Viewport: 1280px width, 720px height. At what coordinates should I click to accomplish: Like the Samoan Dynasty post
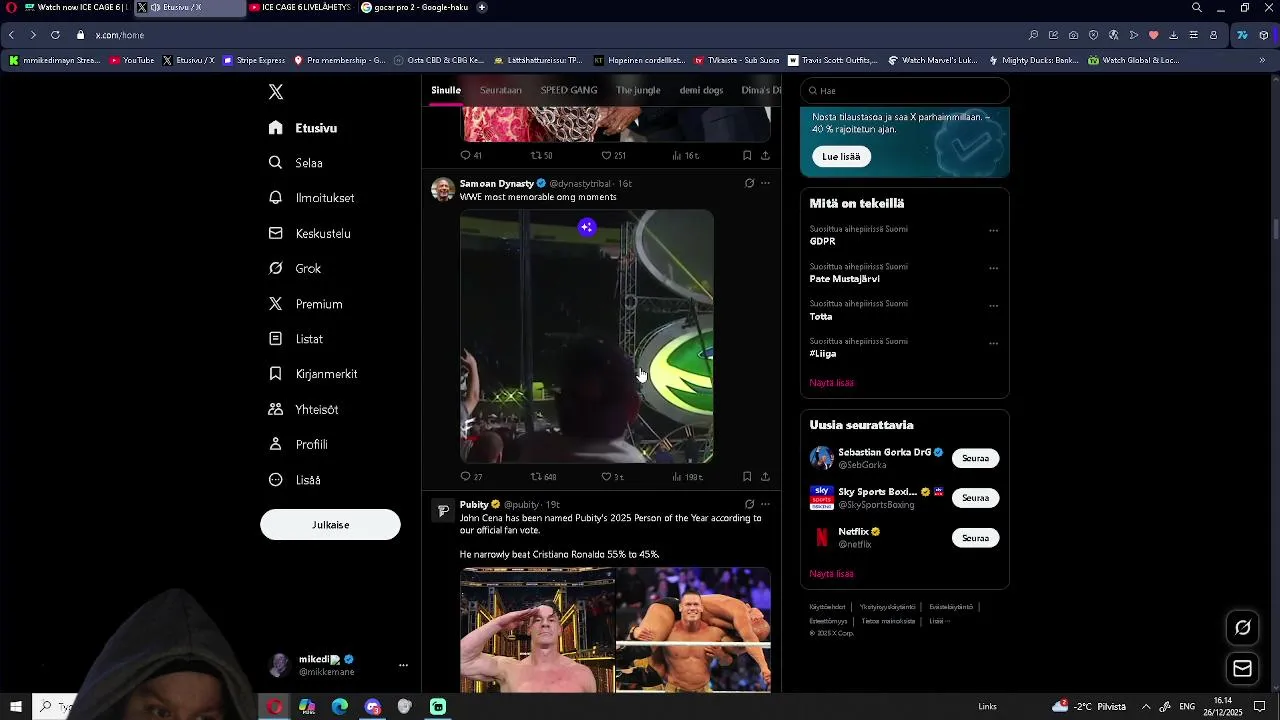point(606,477)
